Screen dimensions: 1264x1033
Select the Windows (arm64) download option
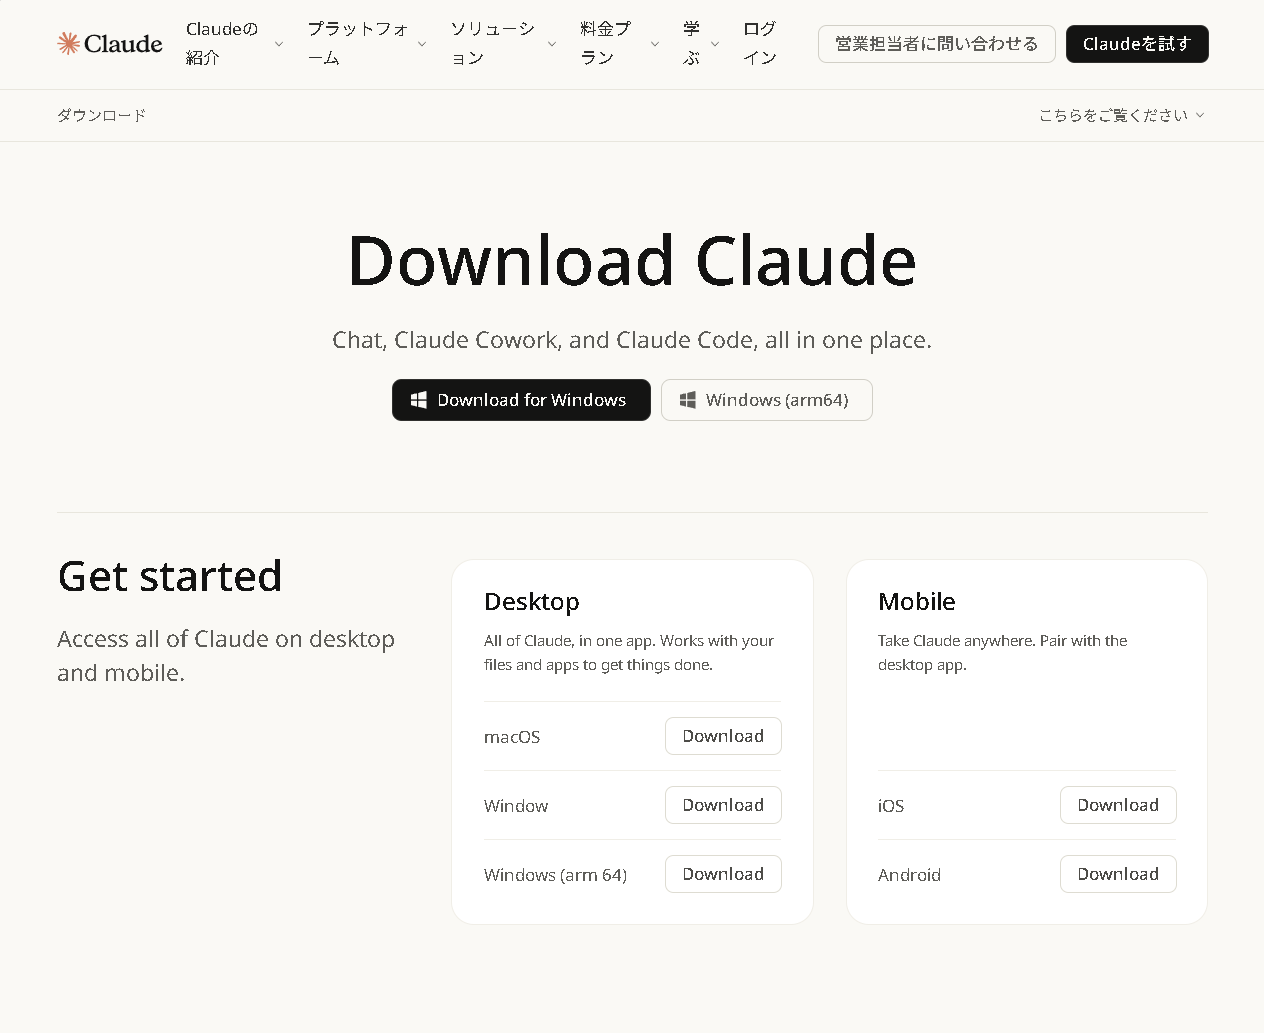766,399
